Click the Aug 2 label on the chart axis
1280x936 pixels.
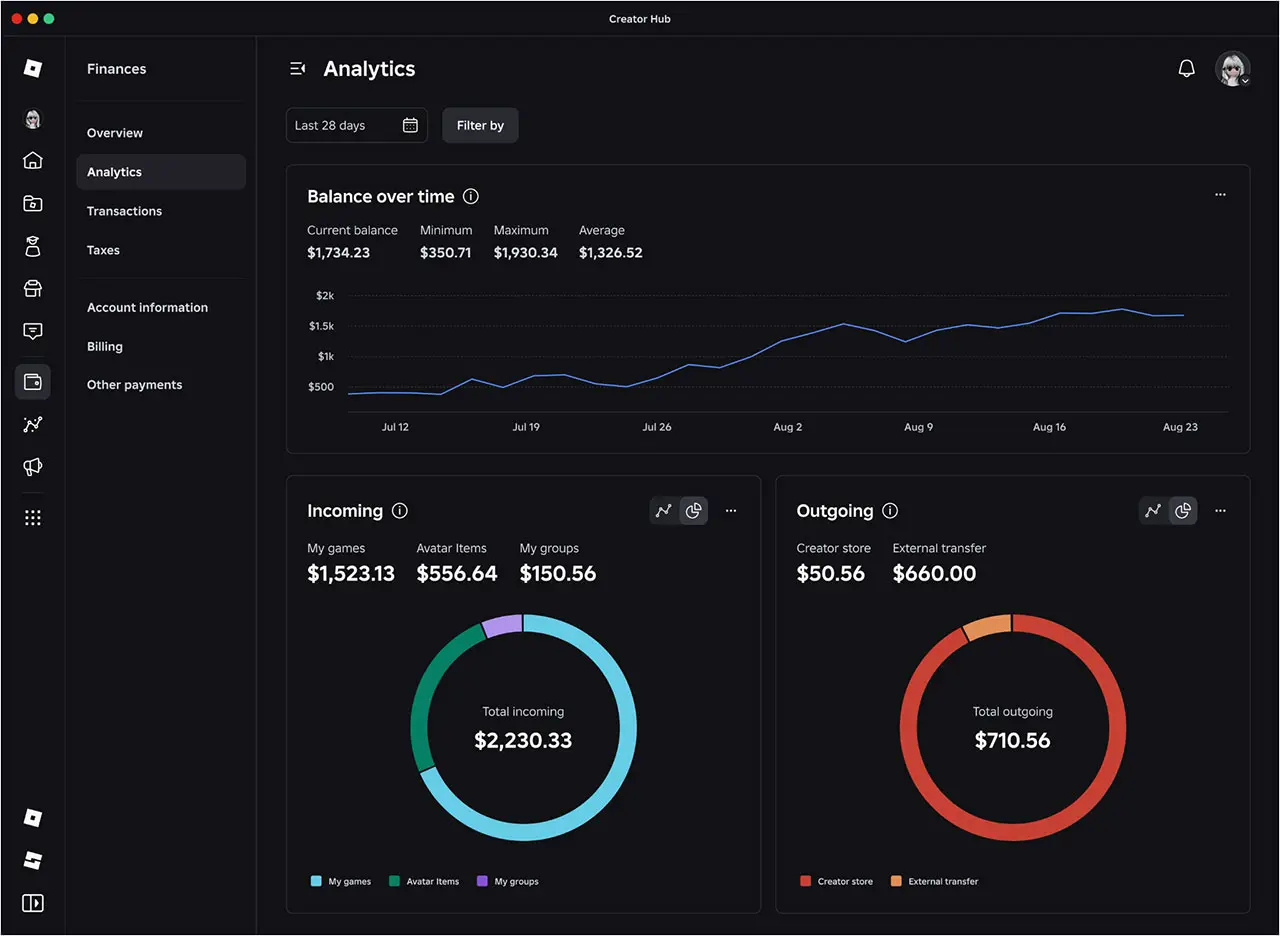788,427
